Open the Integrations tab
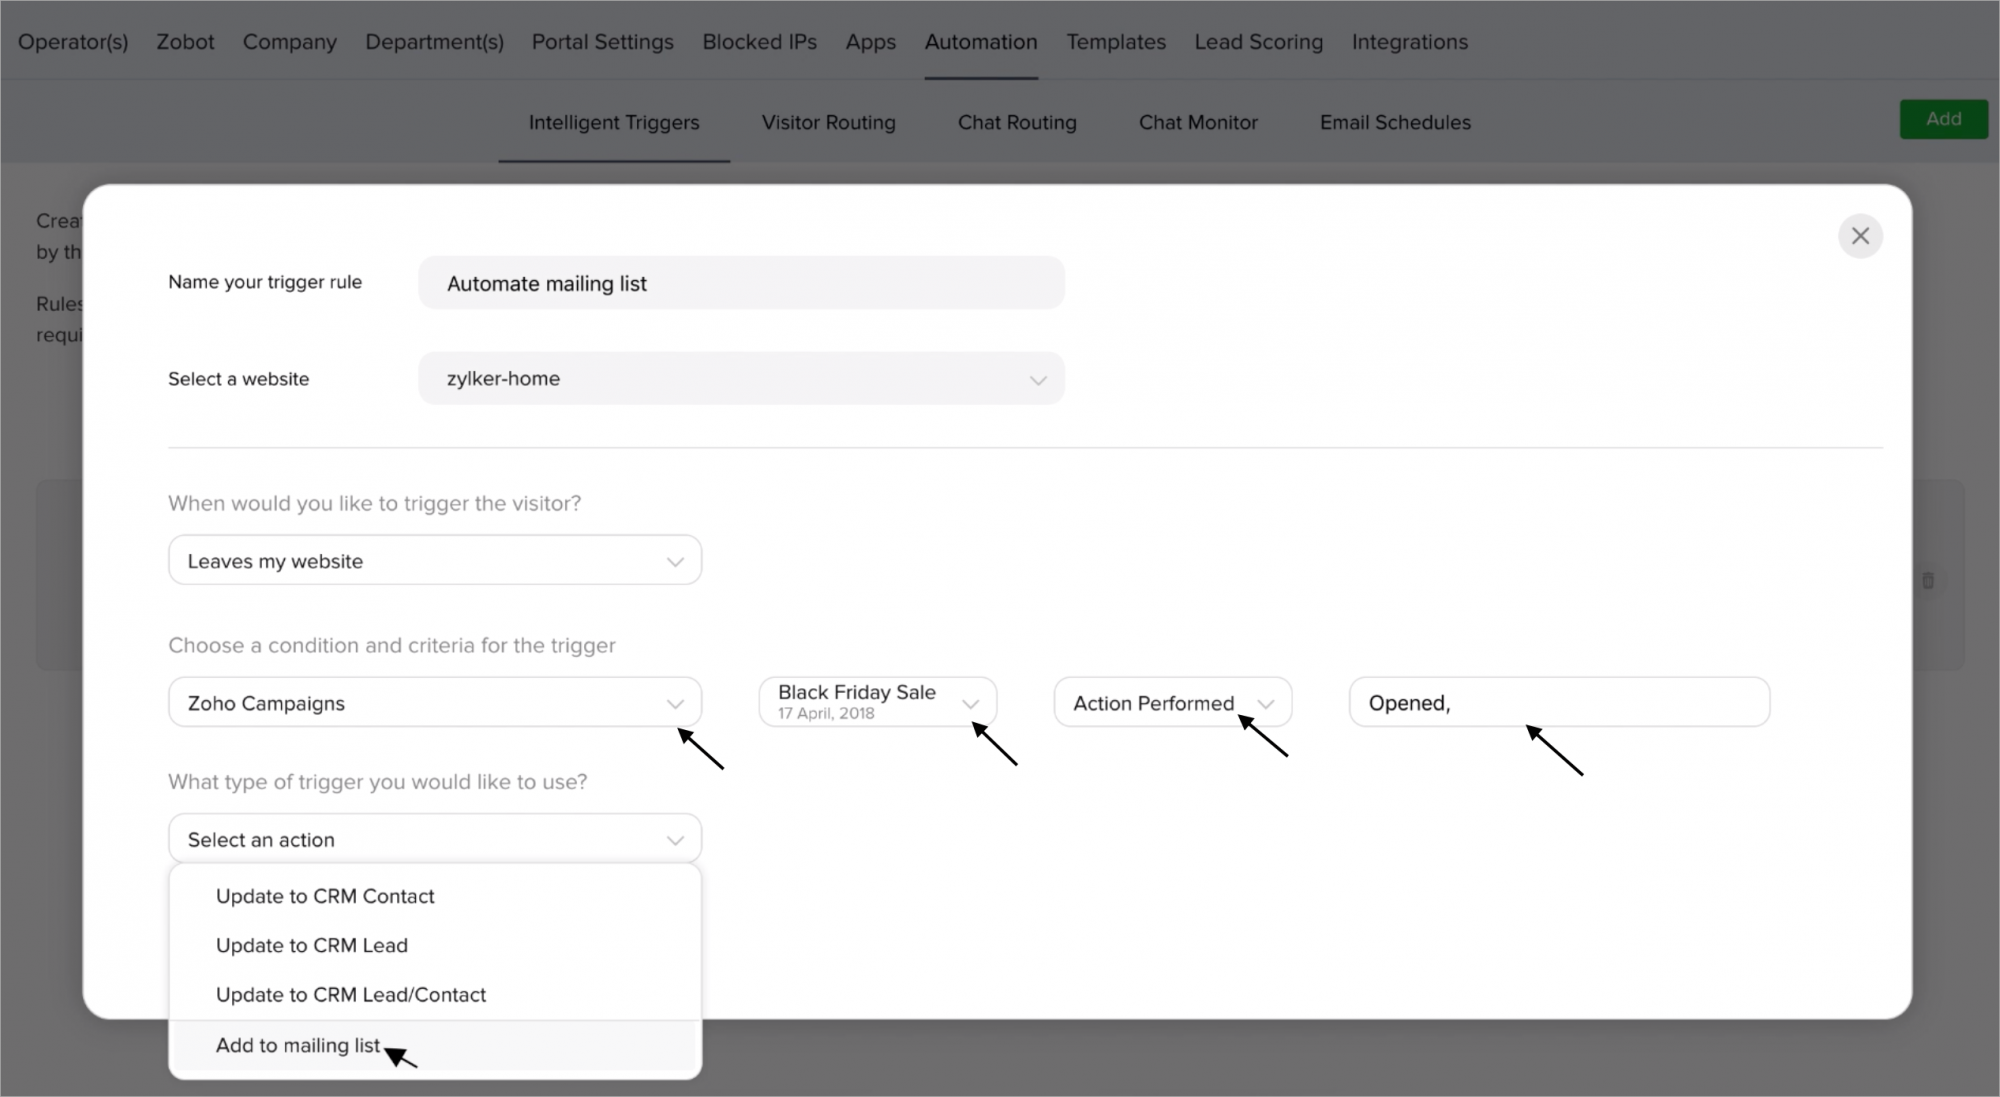The image size is (2000, 1097). 1410,42
